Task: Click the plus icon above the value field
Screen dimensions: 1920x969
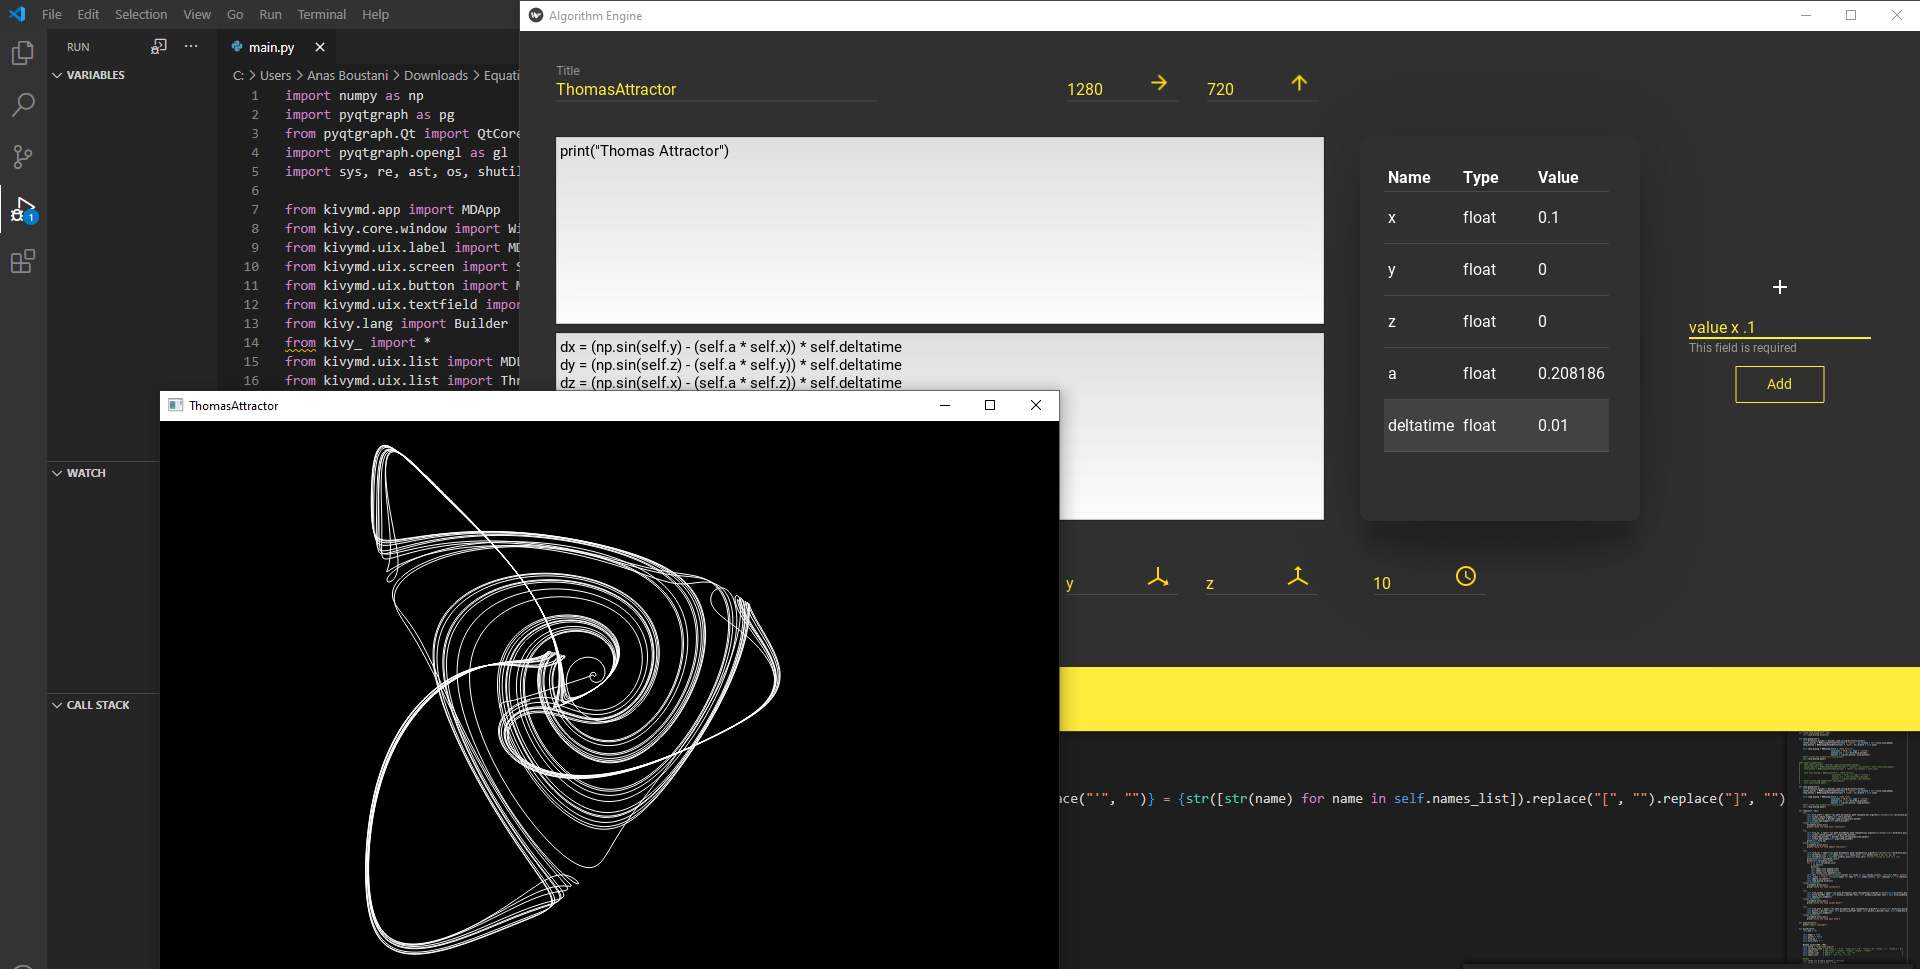Action: tap(1780, 287)
